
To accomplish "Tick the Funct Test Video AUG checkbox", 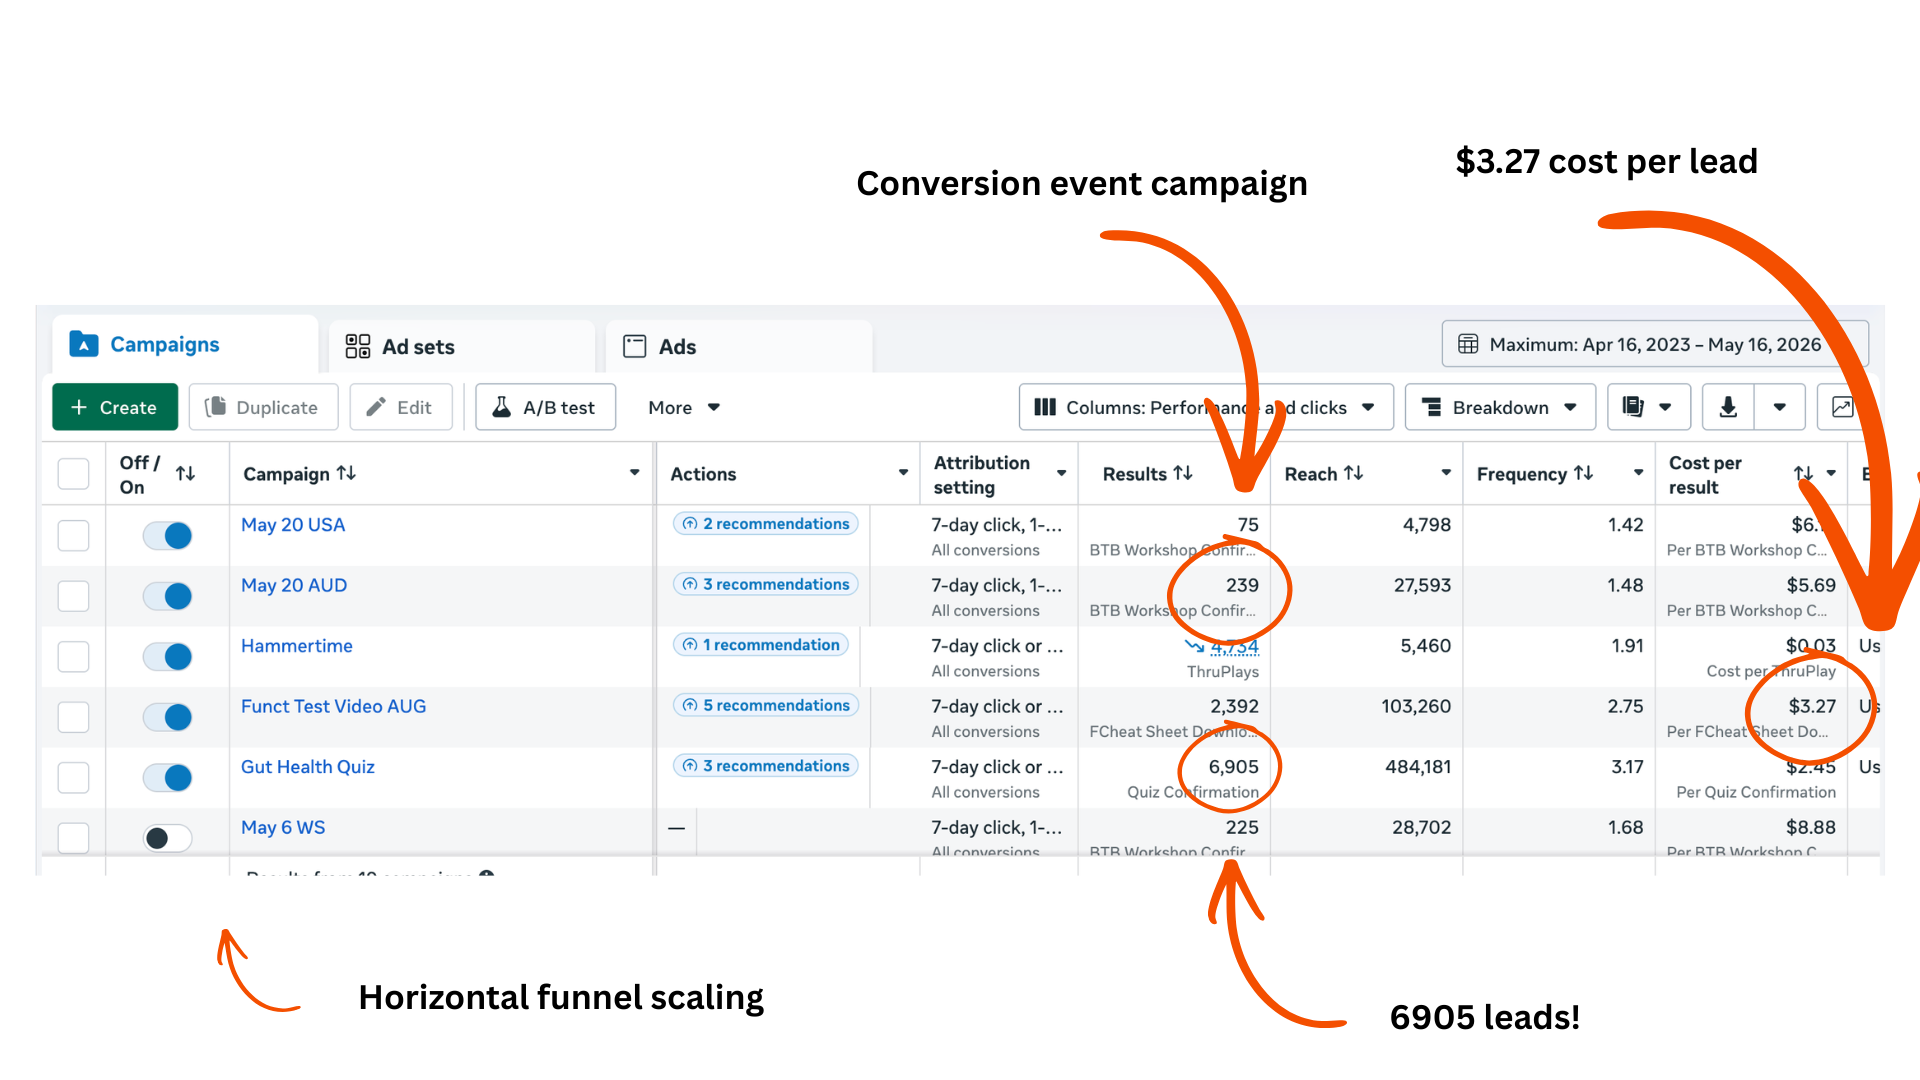I will click(x=73, y=717).
